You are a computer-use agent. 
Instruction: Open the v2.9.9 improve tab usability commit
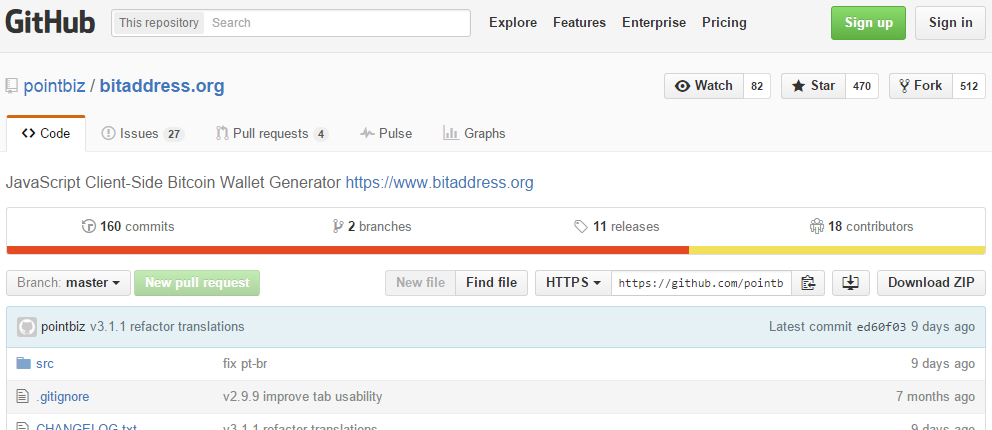point(302,397)
